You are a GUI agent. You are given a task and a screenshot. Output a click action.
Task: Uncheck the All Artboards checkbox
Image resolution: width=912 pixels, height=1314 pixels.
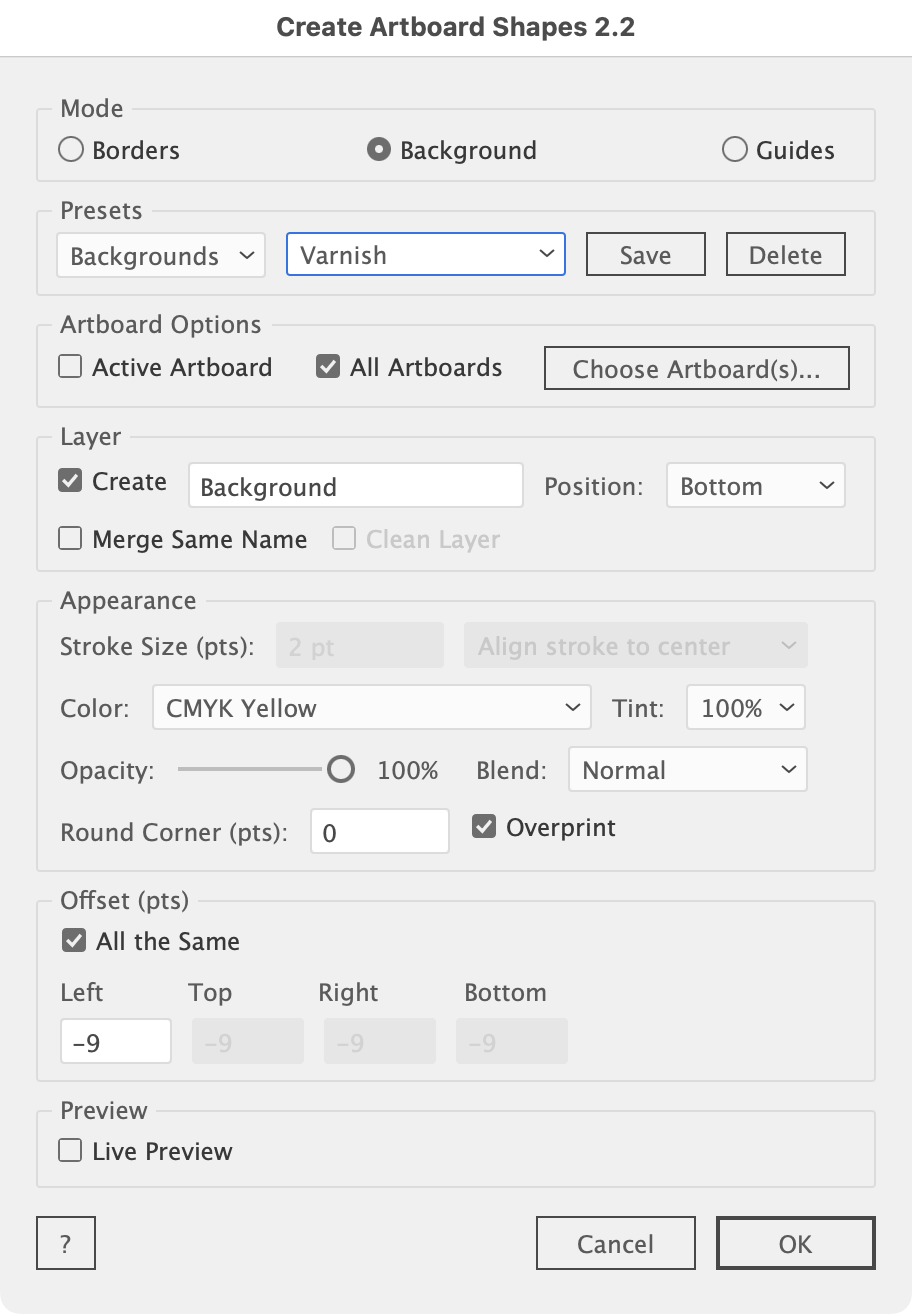point(328,367)
